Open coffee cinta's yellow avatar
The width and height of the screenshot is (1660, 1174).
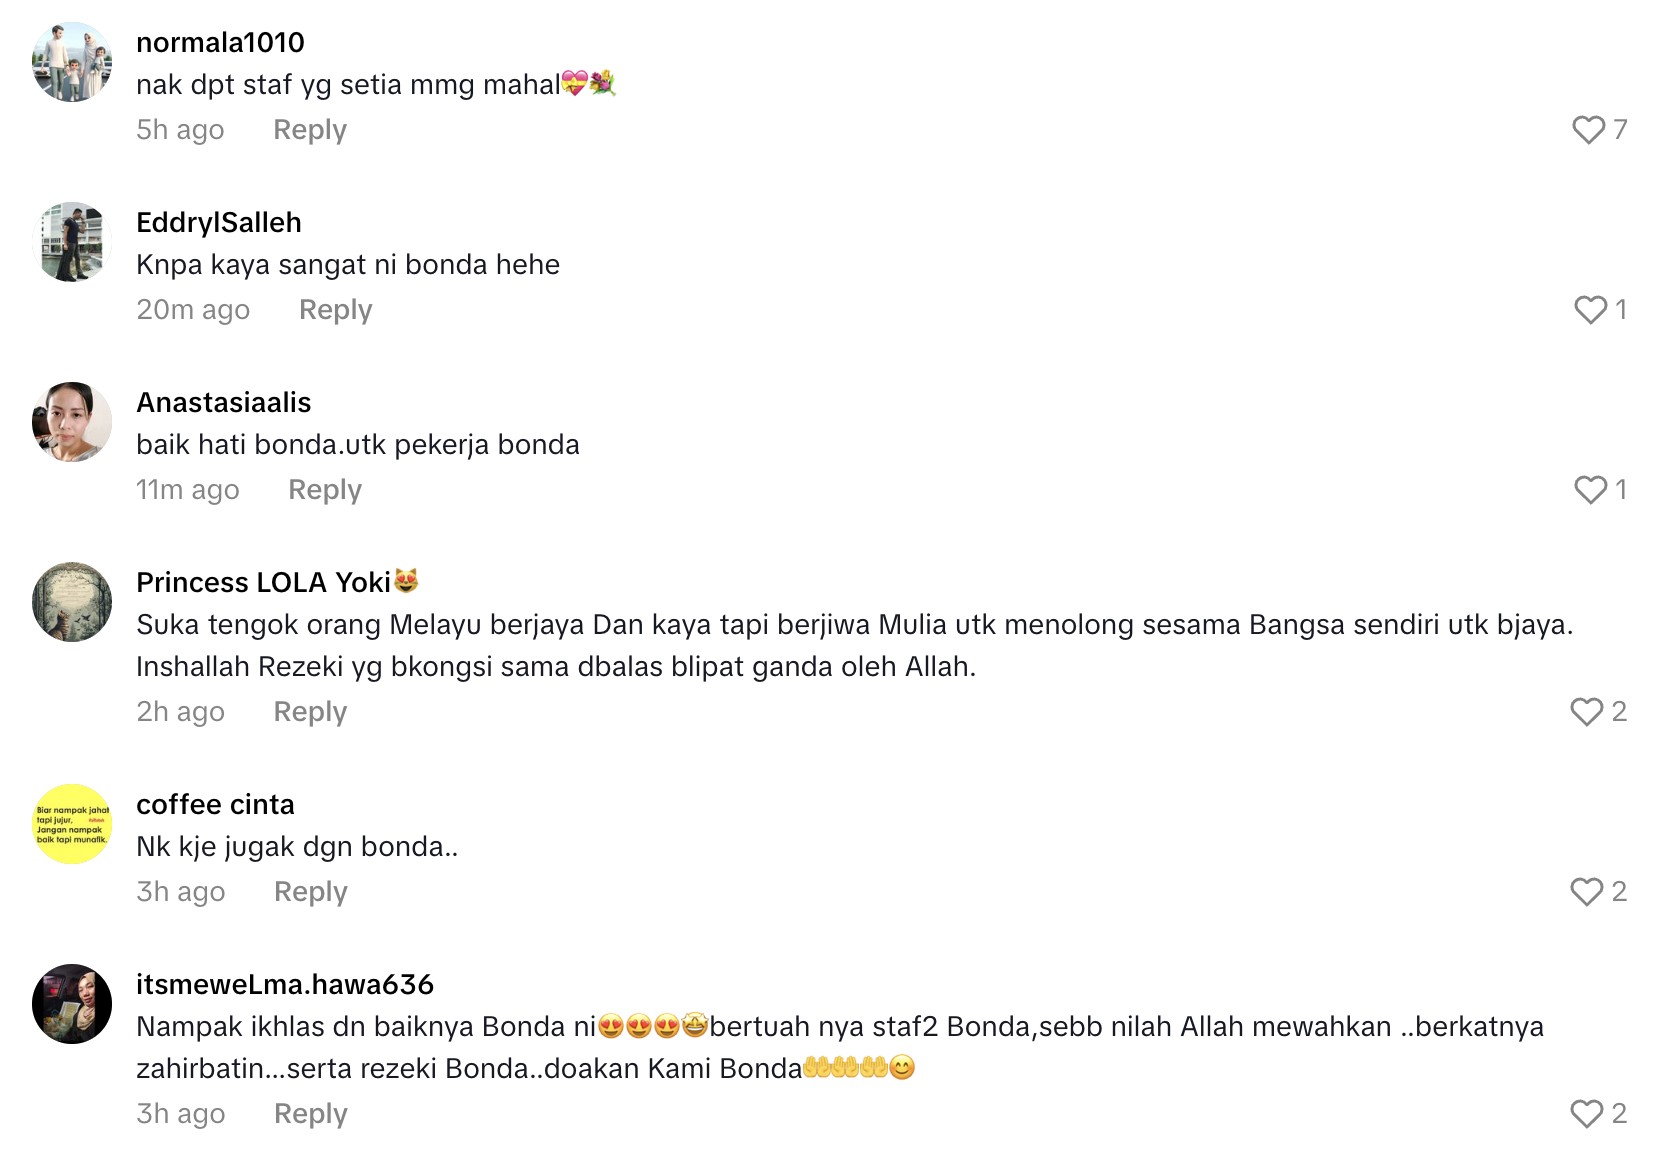(72, 824)
